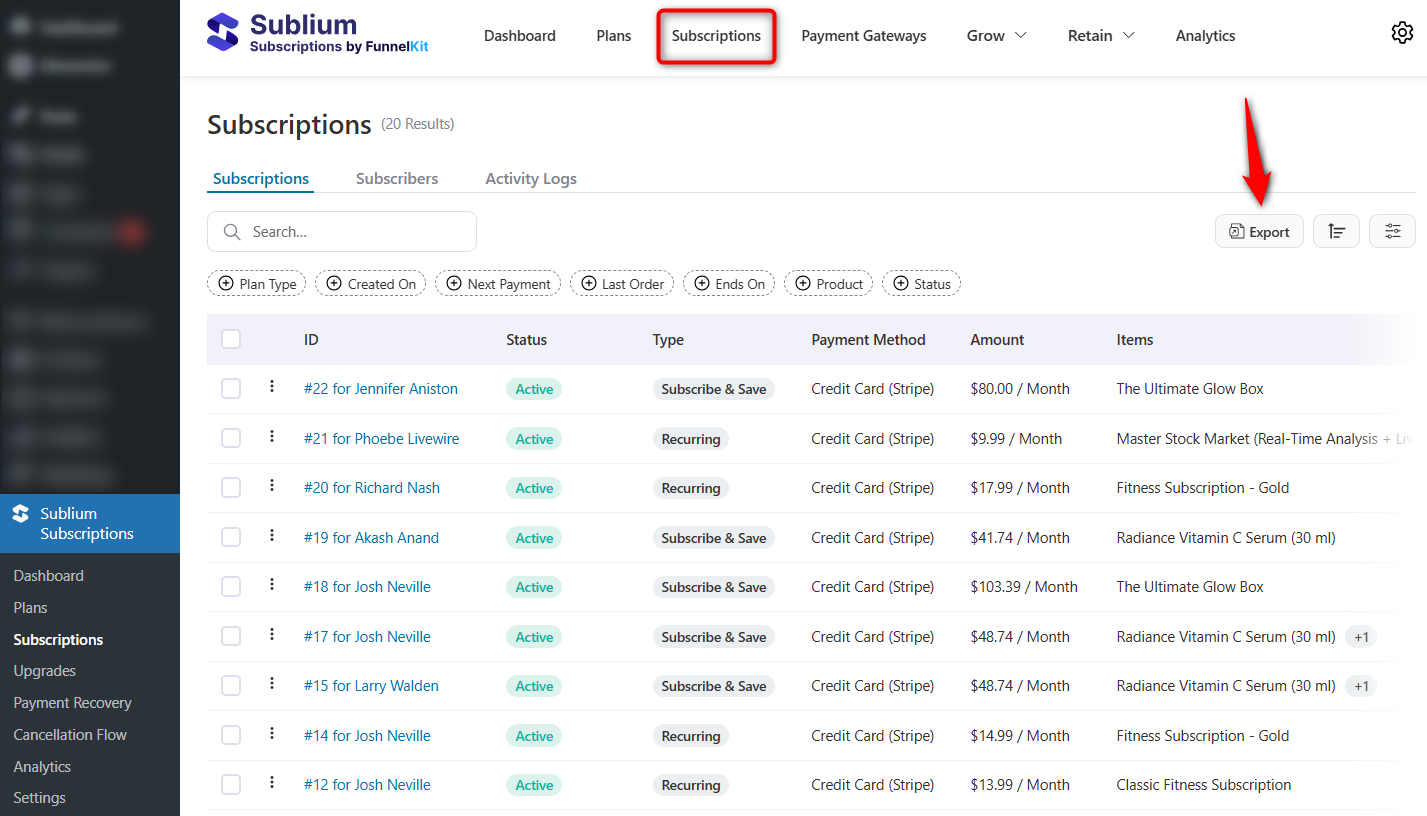Open the three-dot menu for subscription #18

point(271,586)
